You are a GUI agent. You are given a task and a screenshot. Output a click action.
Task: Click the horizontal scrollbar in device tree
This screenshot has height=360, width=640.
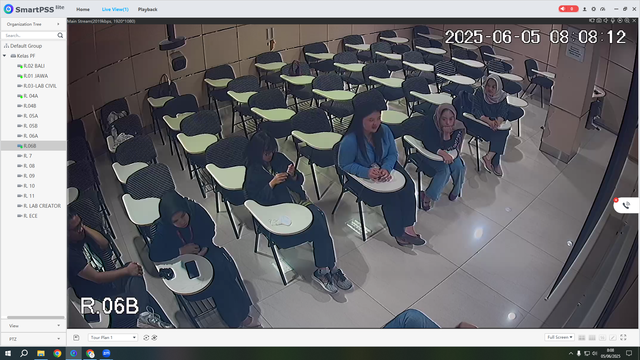(x=36, y=317)
